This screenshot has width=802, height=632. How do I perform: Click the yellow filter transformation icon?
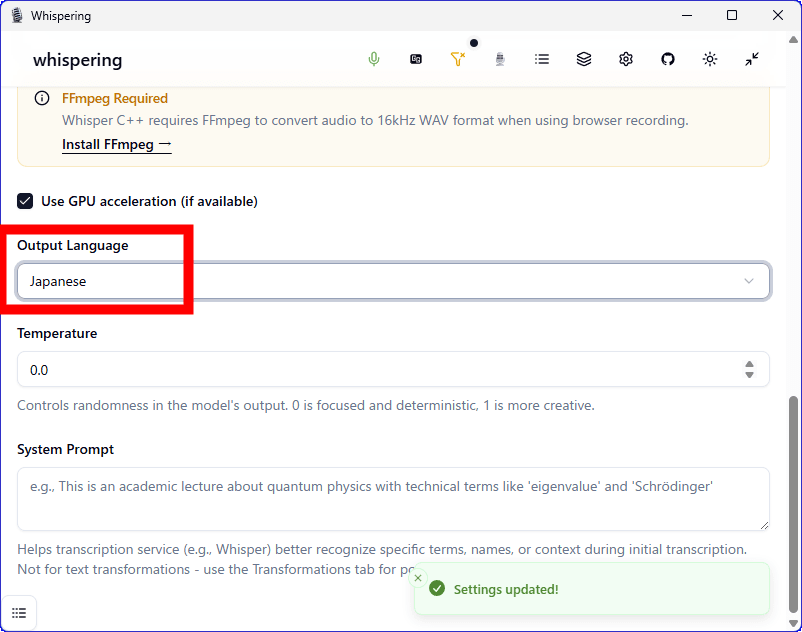pyautogui.click(x=458, y=59)
